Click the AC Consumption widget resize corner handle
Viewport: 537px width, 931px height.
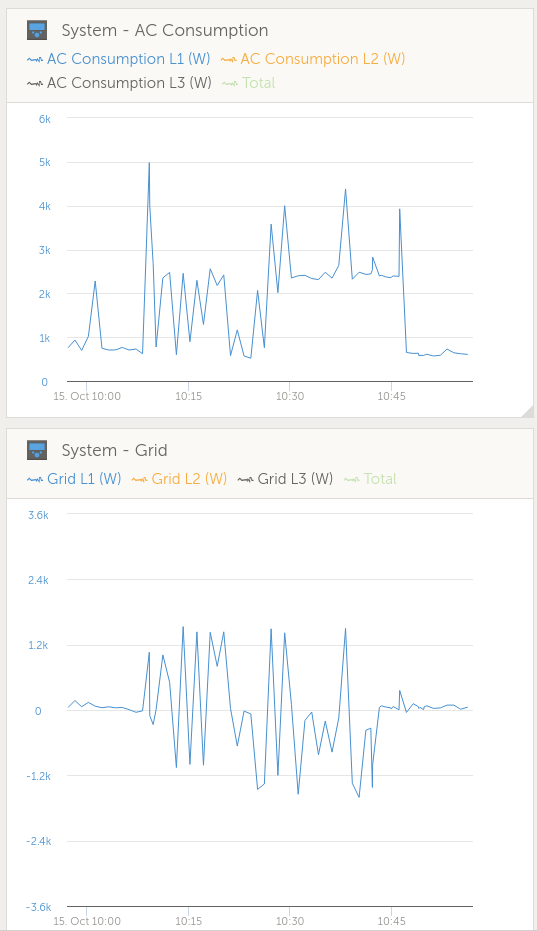[x=527, y=411]
